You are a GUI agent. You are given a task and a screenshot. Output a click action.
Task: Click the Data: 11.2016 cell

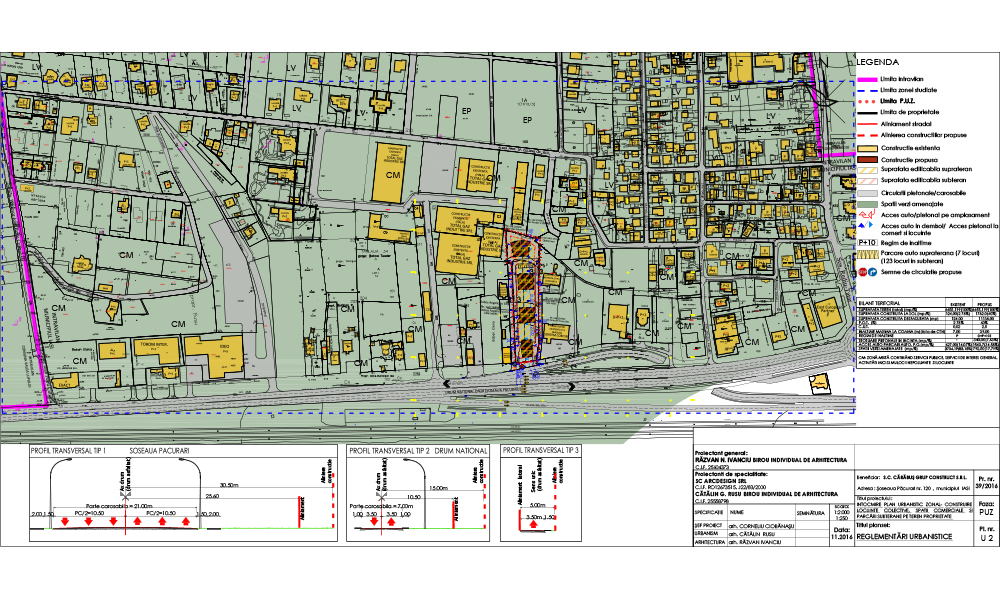tap(841, 533)
